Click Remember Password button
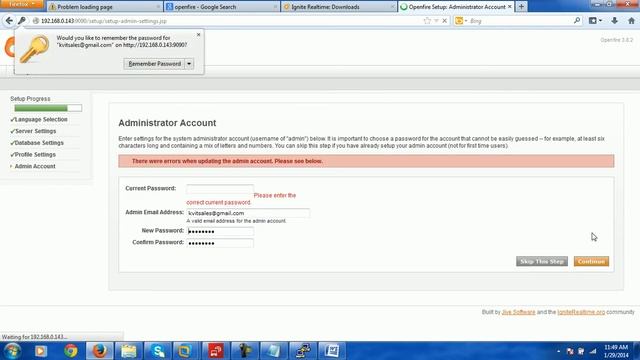The width and height of the screenshot is (640, 360). point(154,64)
